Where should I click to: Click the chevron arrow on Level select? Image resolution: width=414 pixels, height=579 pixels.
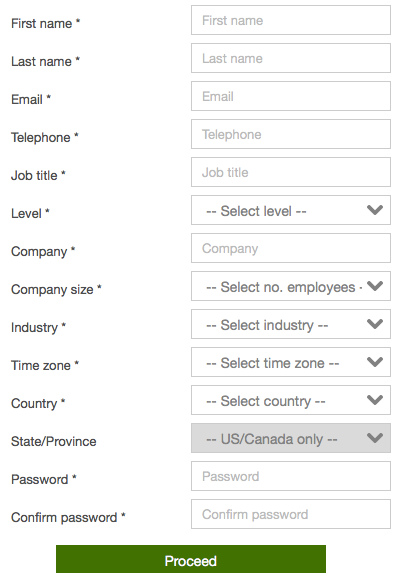(x=375, y=210)
